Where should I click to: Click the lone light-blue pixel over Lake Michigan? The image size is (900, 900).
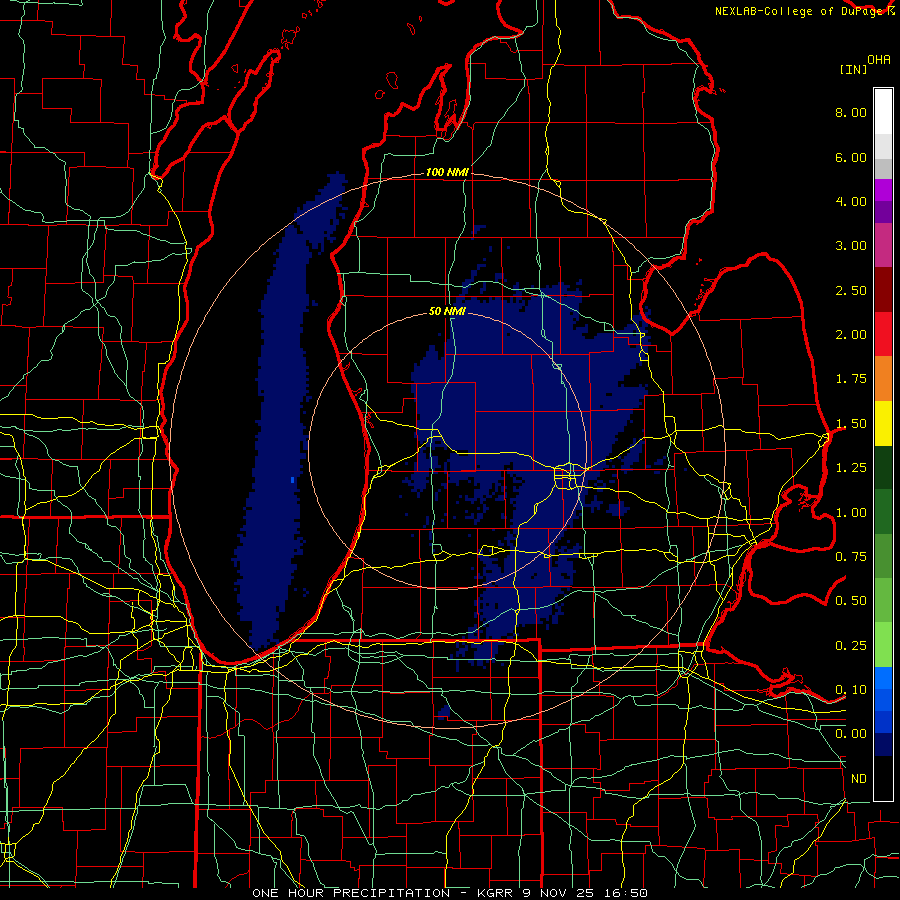pyautogui.click(x=293, y=480)
